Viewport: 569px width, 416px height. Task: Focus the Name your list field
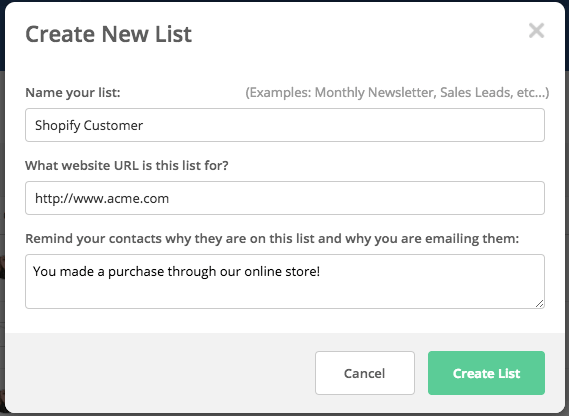tap(285, 125)
